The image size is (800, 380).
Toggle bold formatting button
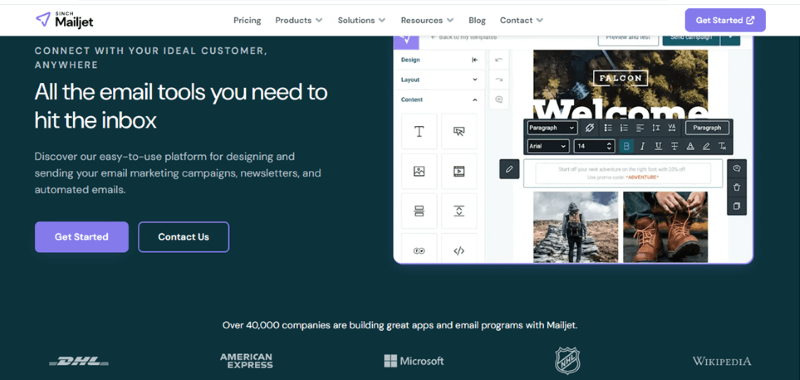pos(627,146)
